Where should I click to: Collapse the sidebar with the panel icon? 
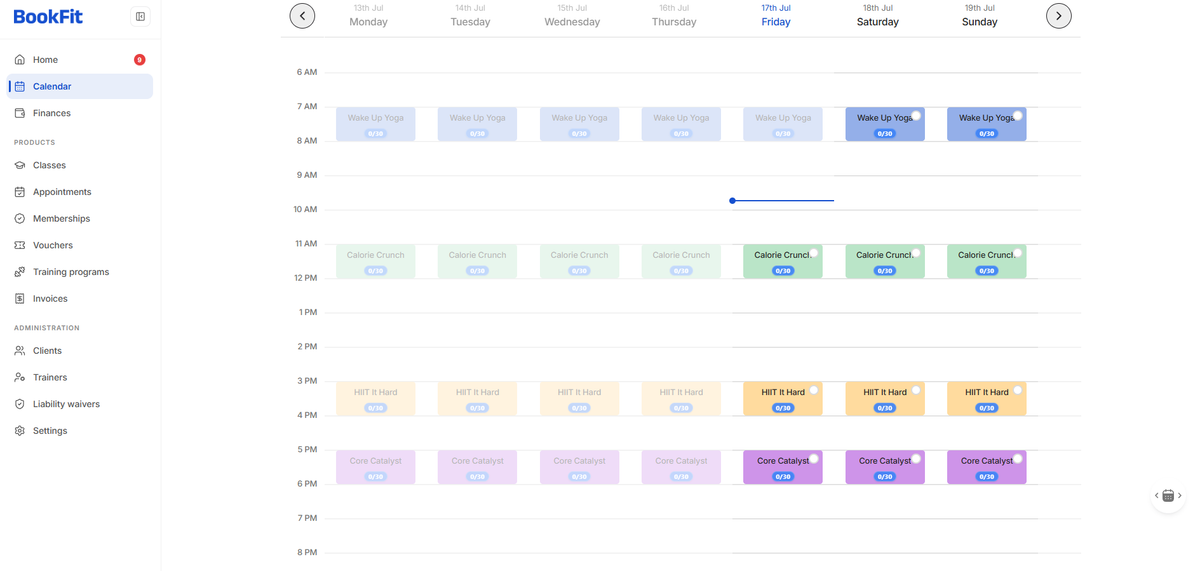(x=140, y=17)
